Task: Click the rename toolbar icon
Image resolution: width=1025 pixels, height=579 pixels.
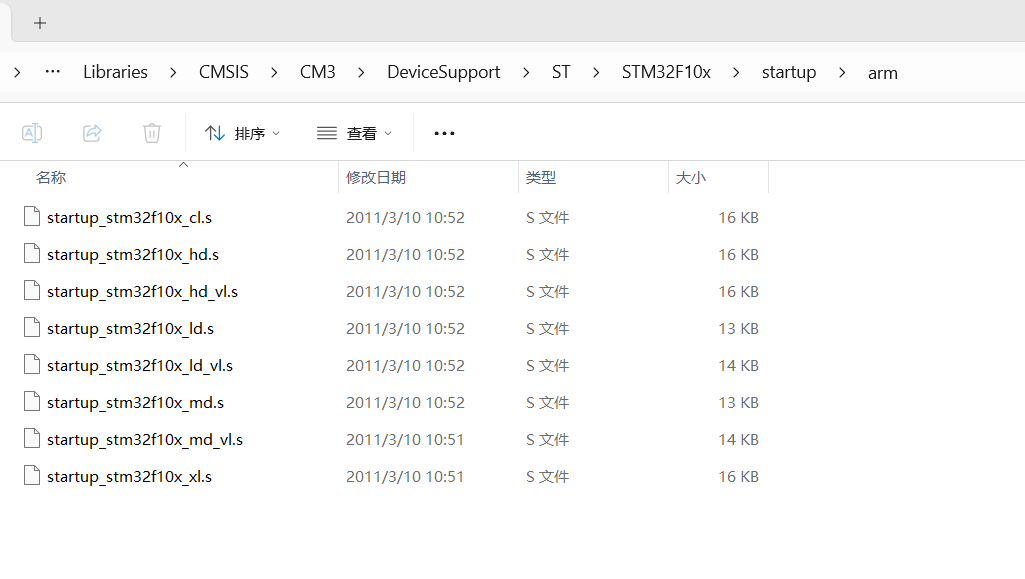Action: (32, 133)
